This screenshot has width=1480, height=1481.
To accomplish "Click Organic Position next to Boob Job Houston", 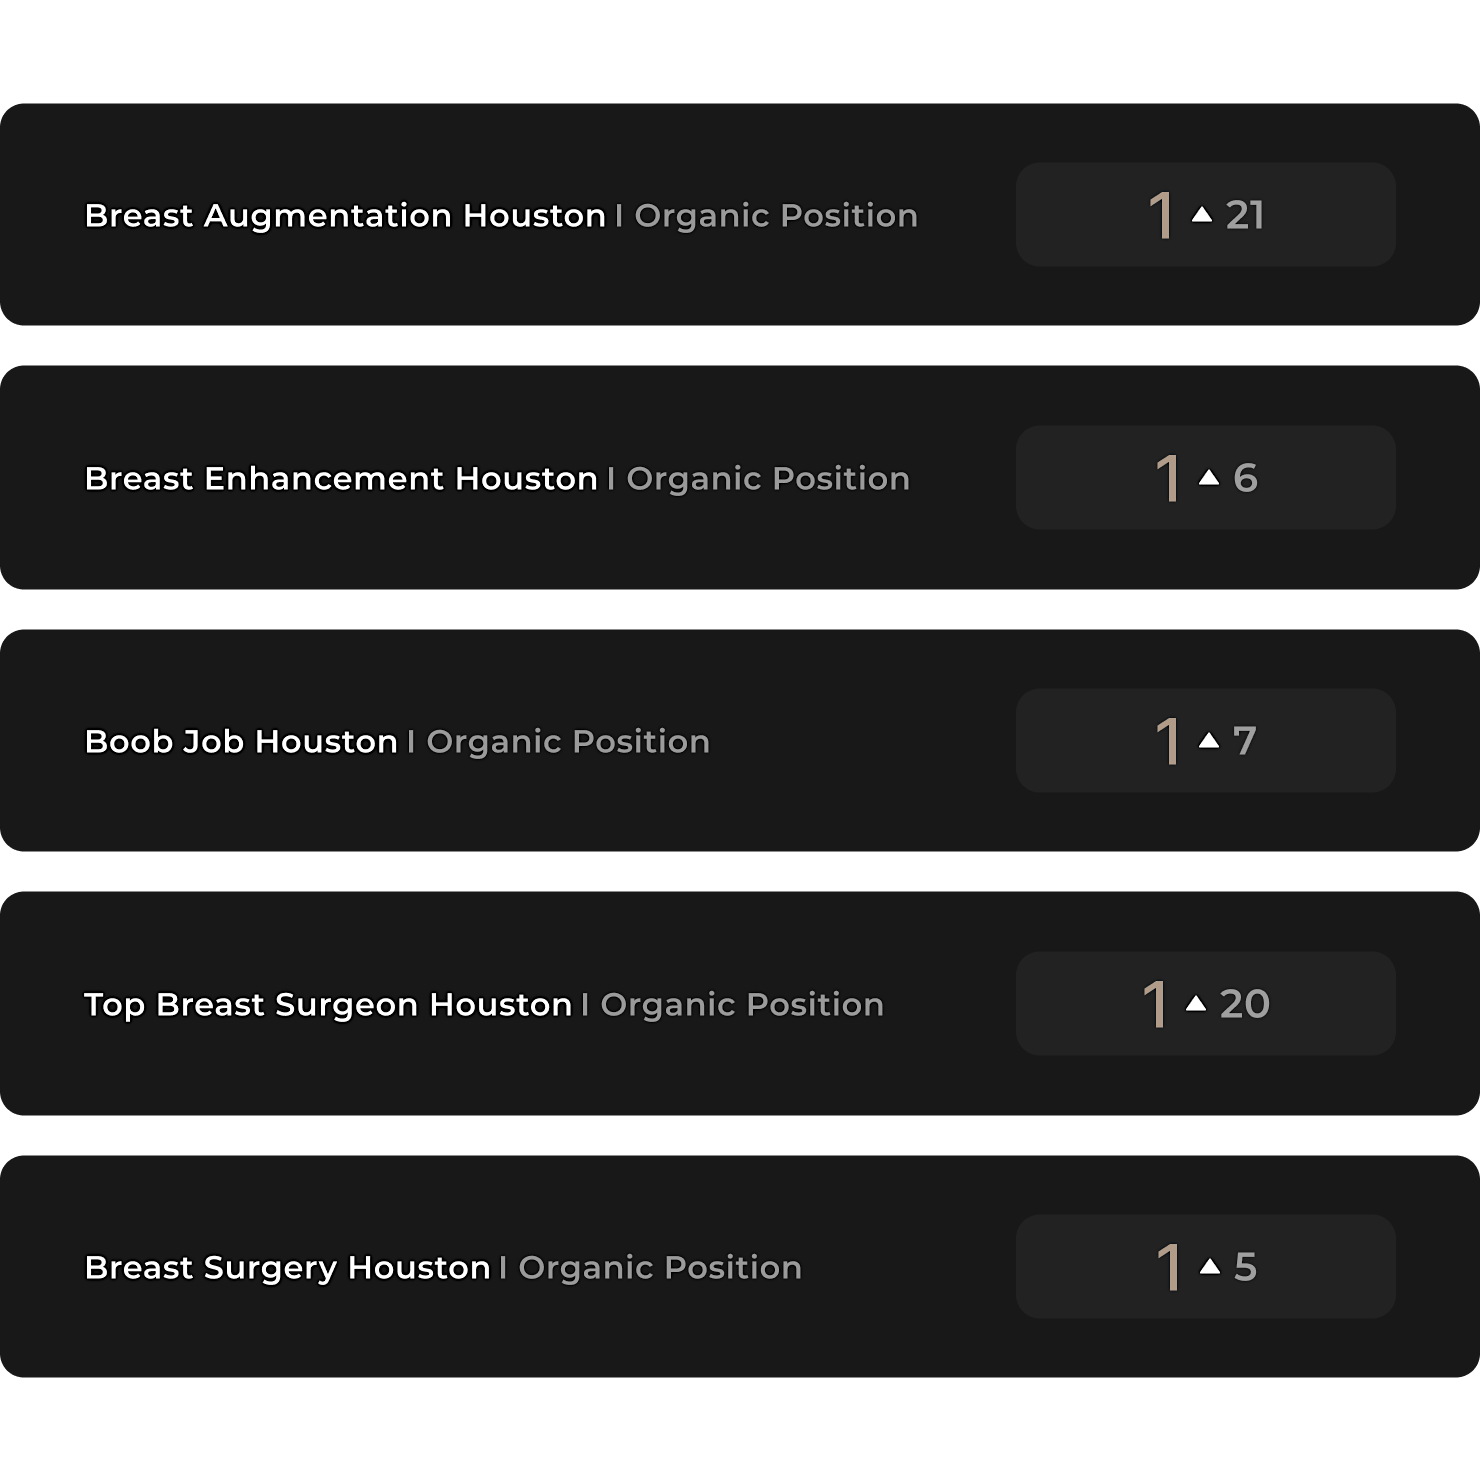I will pos(568,741).
